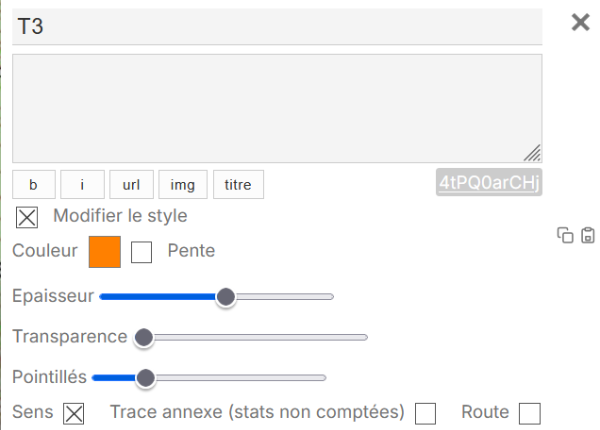Screen dimensions: 600x430
Task: Click the Transparence slider handle
Action: pos(144,338)
